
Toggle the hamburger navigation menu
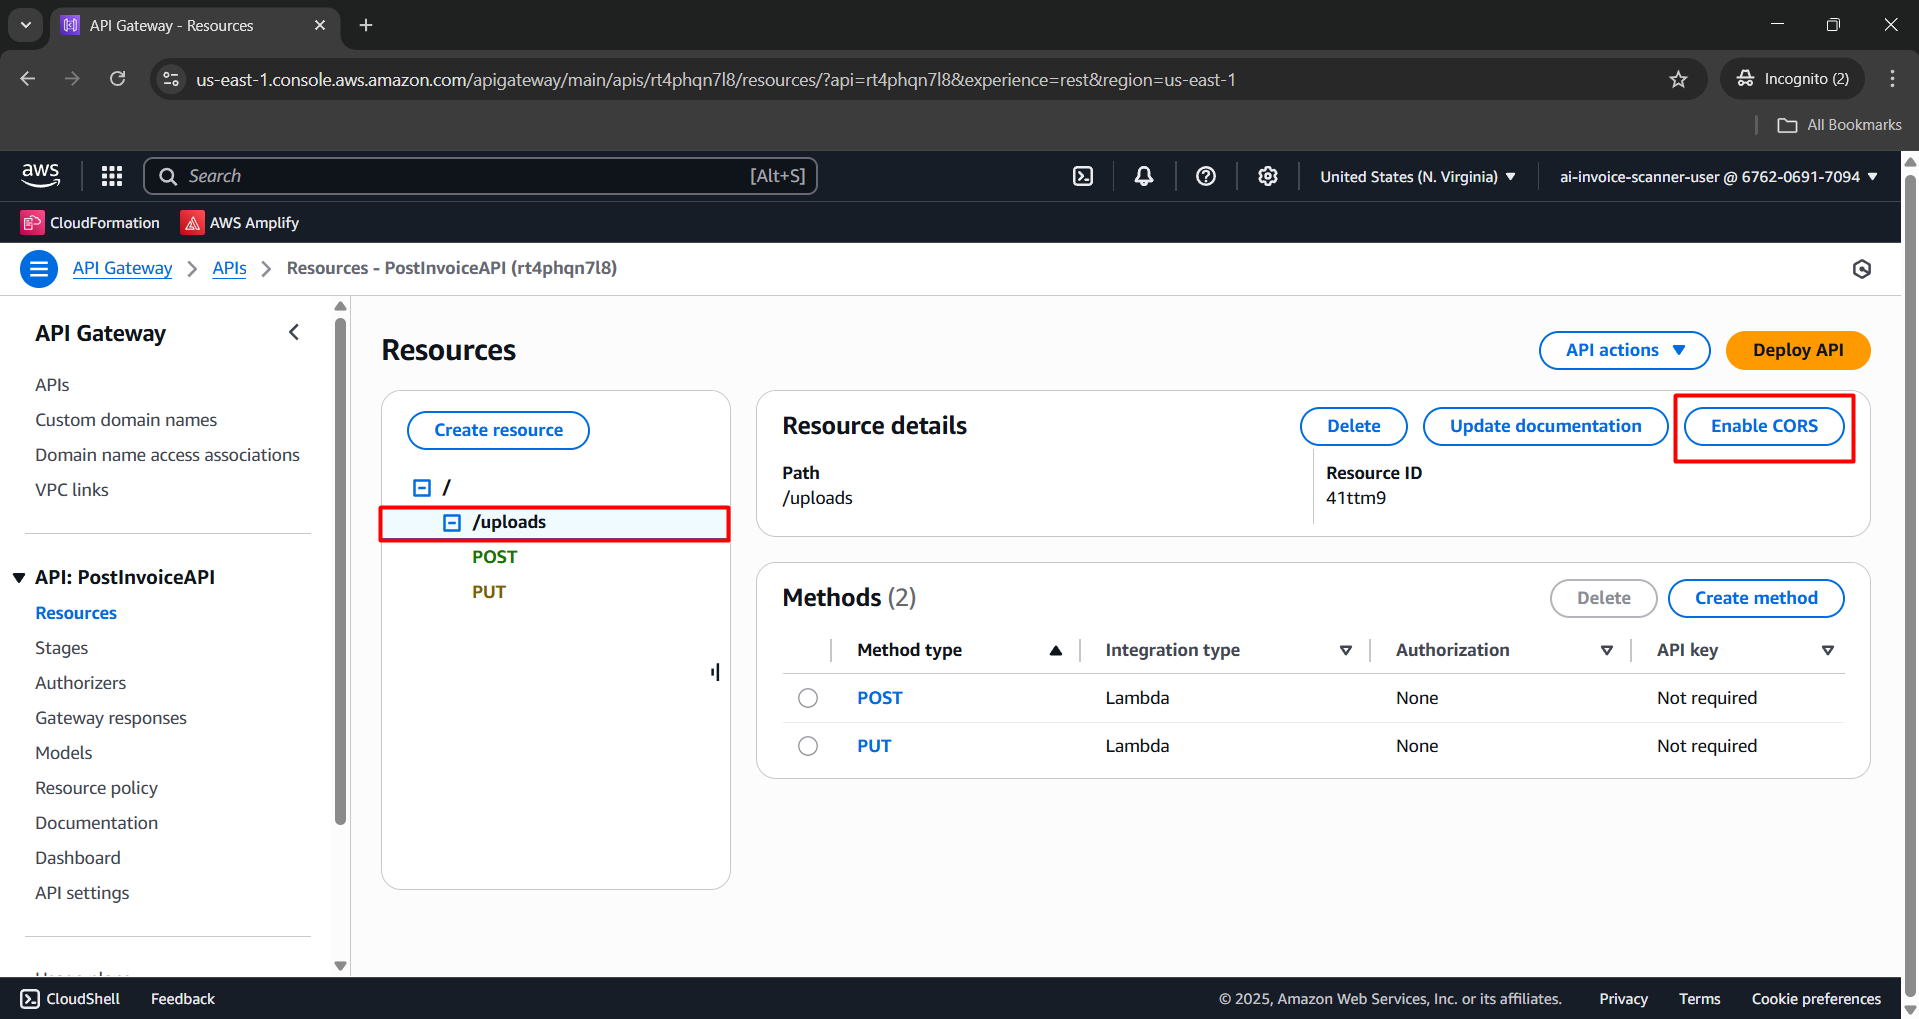click(x=39, y=268)
